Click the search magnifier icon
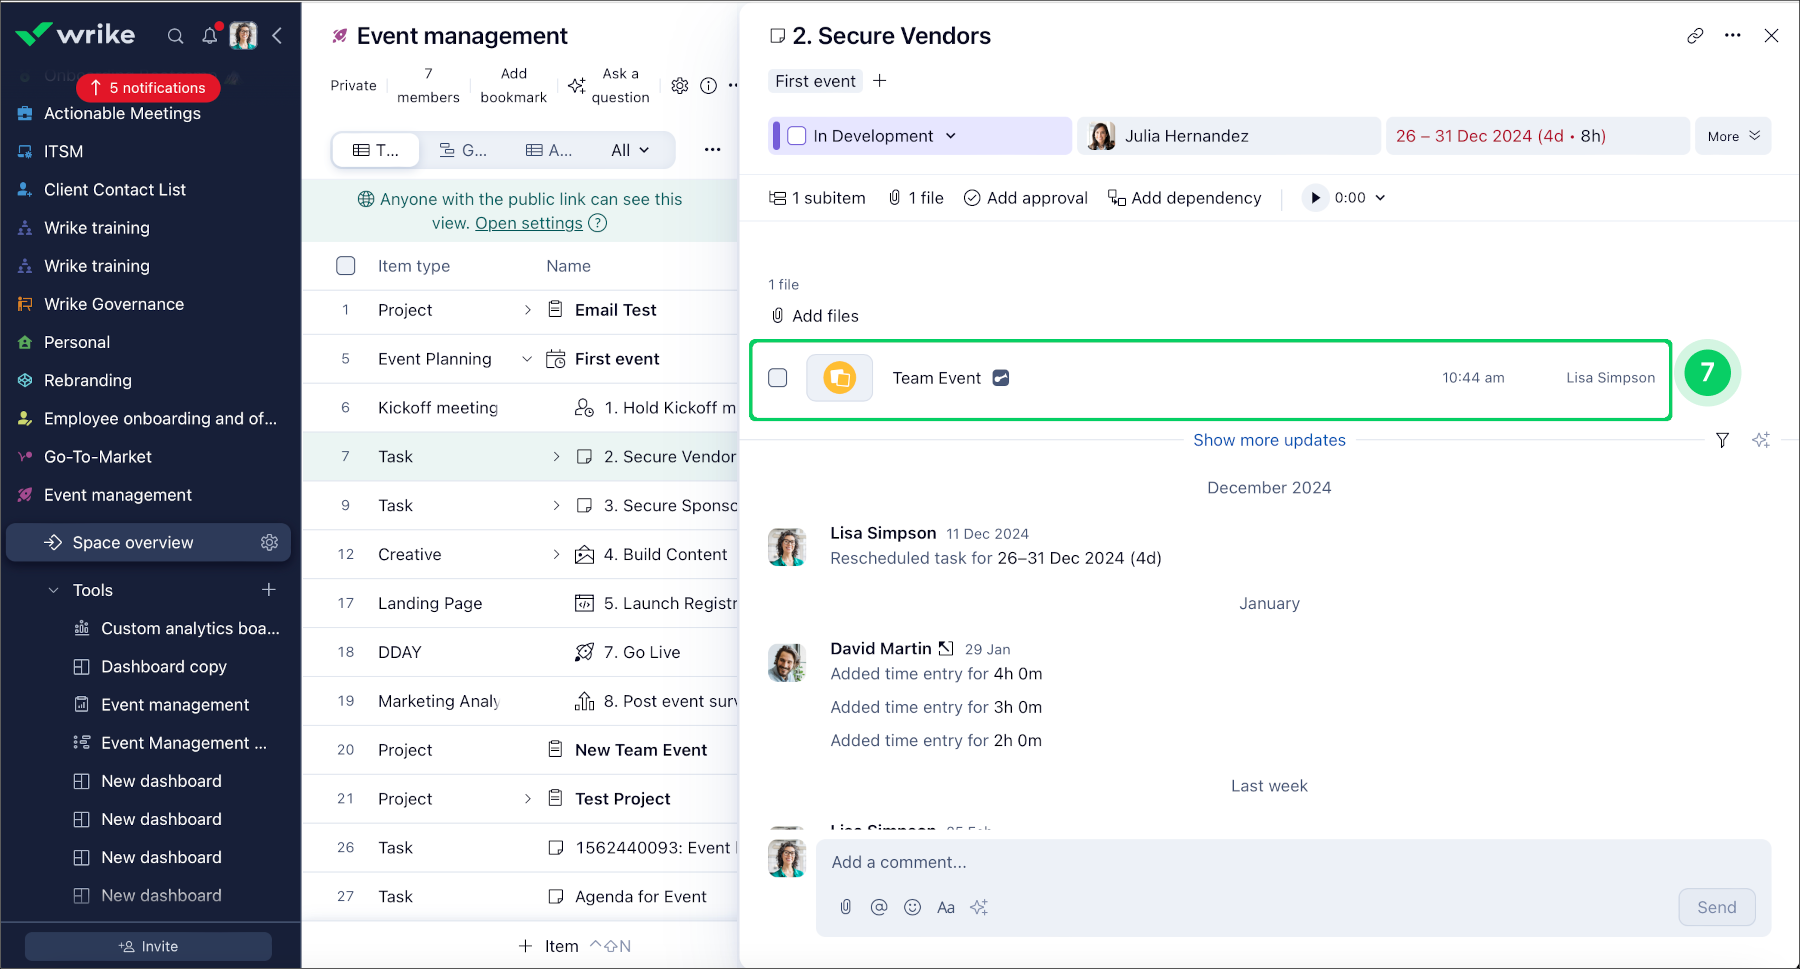 [175, 36]
